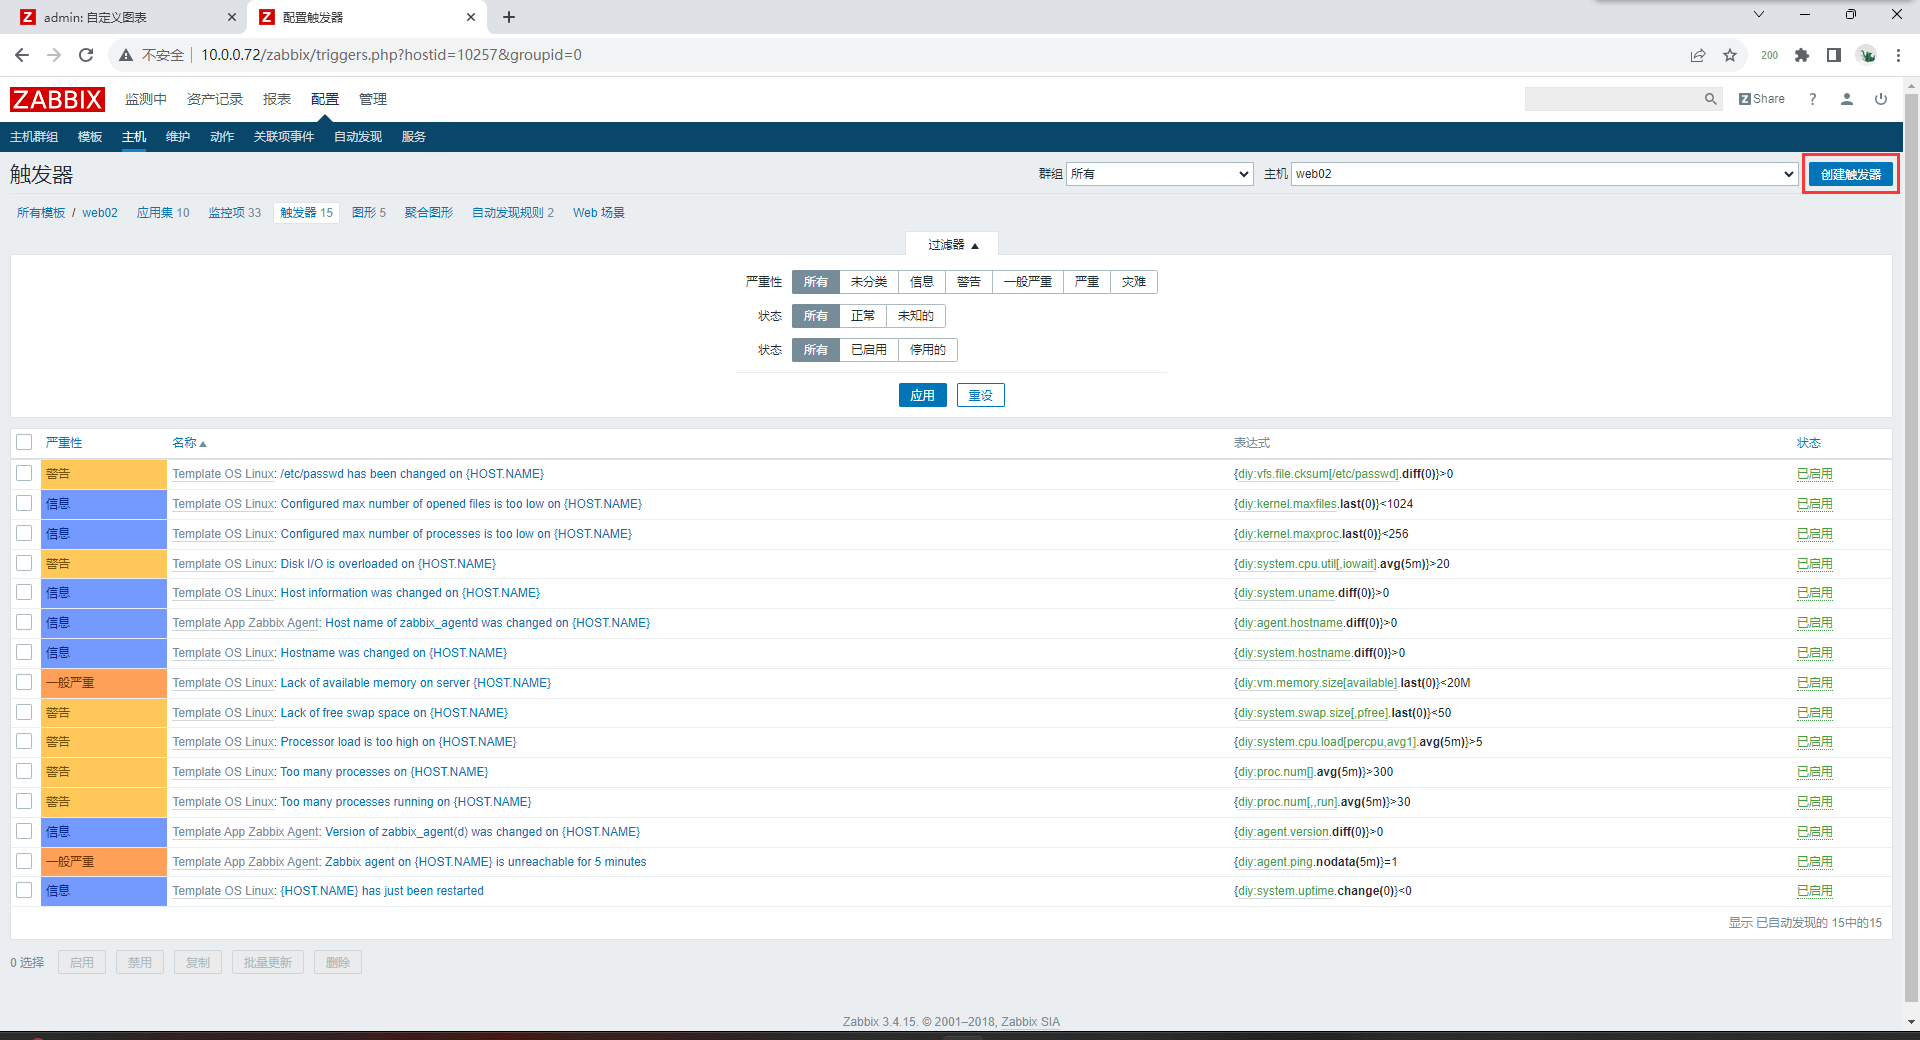This screenshot has width=1920, height=1040.
Task: Open the 报表 menu
Action: tap(277, 99)
